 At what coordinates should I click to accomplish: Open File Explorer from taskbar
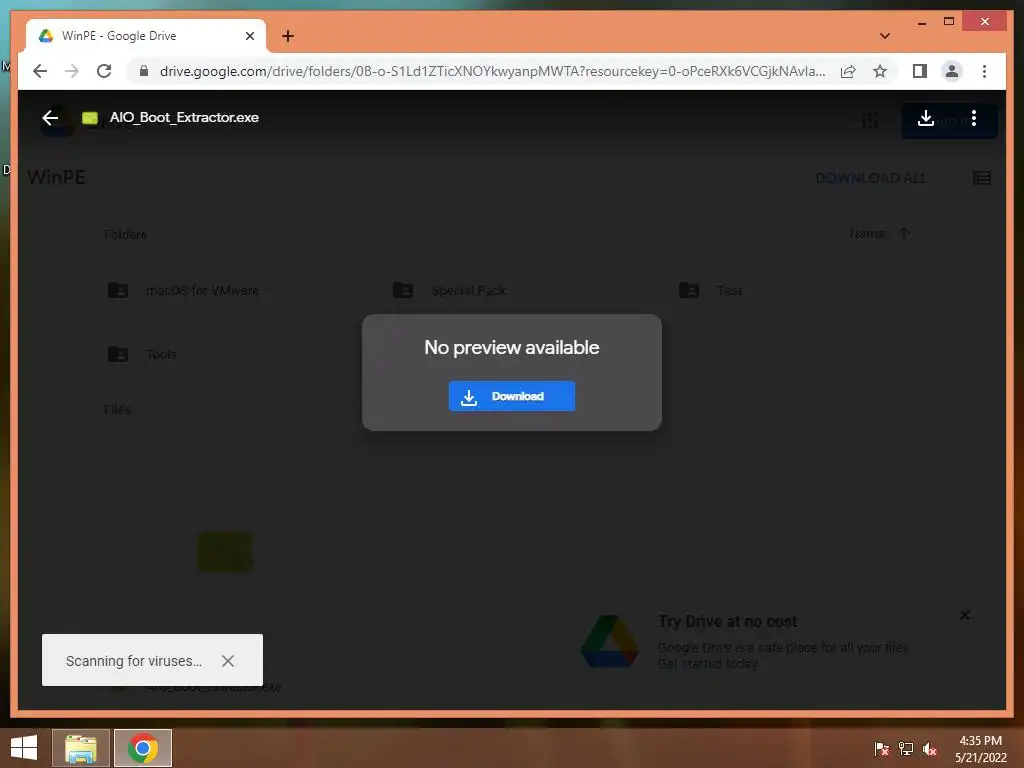[x=80, y=748]
